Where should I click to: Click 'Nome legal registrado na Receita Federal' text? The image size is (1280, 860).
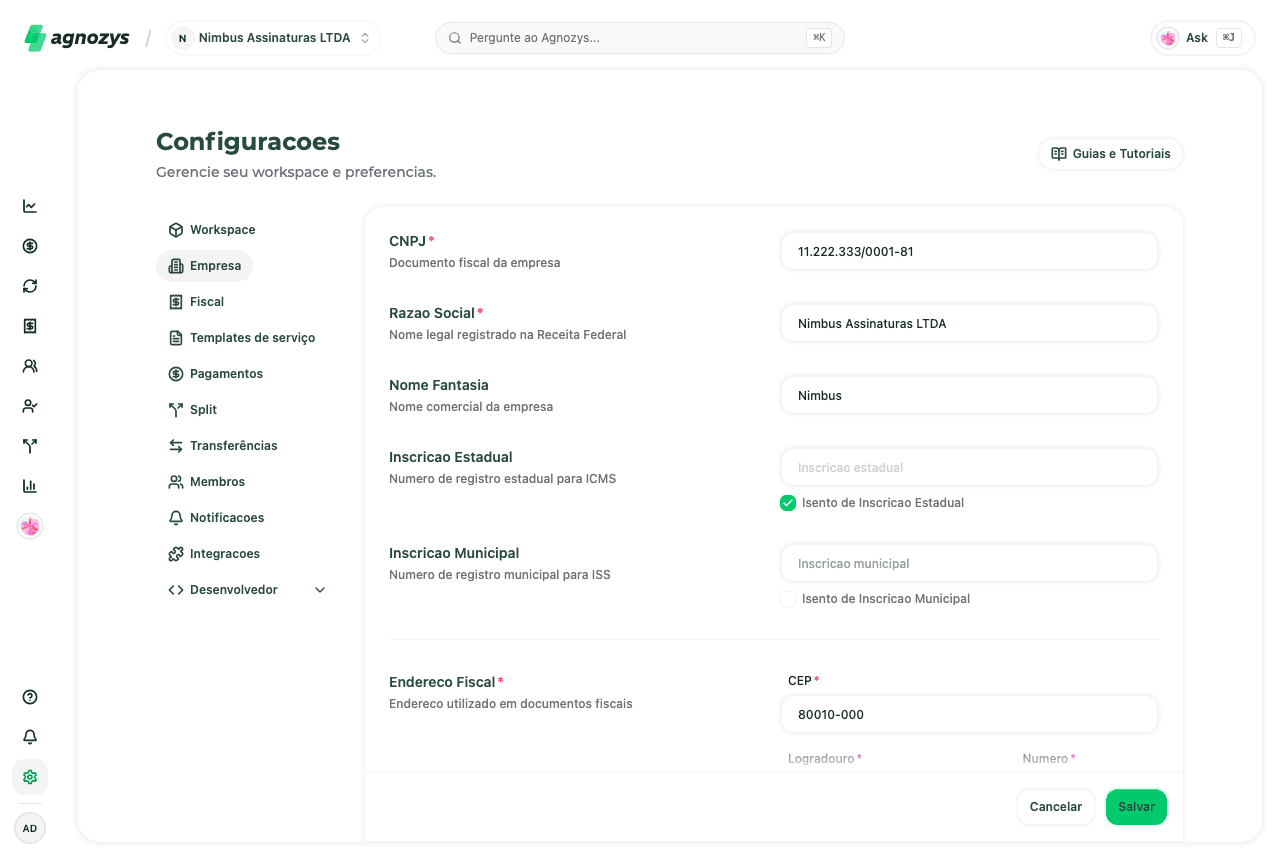coord(508,335)
